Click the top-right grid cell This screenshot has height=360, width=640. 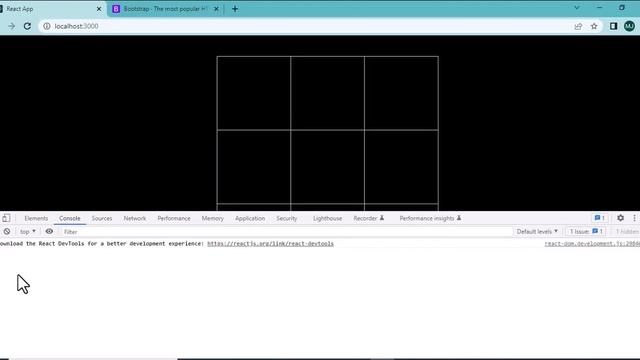coord(401,93)
